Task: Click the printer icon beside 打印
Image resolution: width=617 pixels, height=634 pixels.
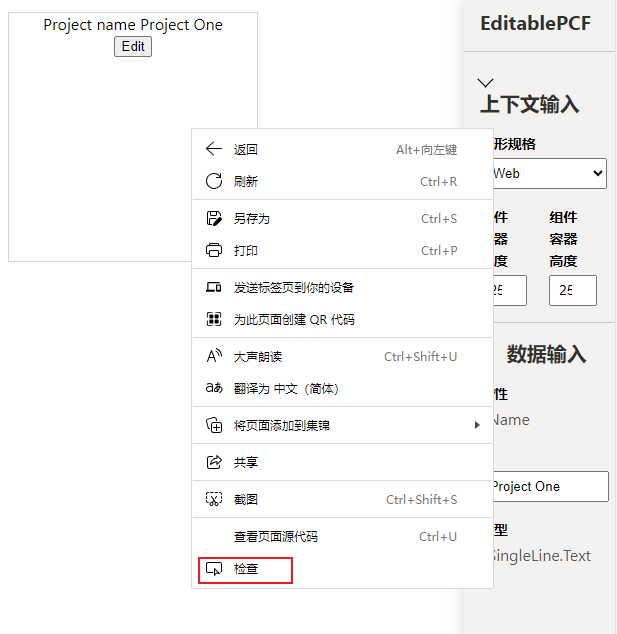Action: (x=213, y=250)
